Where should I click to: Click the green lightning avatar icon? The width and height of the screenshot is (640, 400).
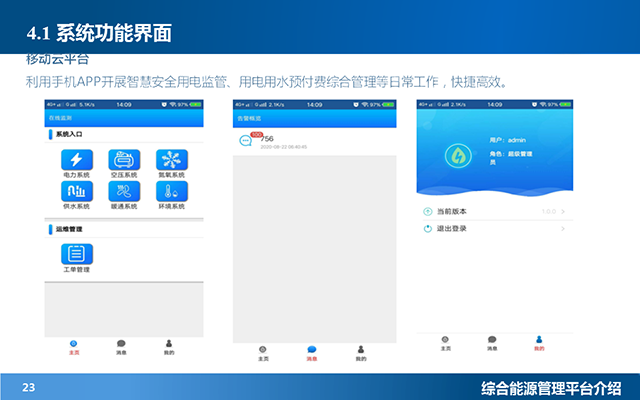[x=458, y=156]
